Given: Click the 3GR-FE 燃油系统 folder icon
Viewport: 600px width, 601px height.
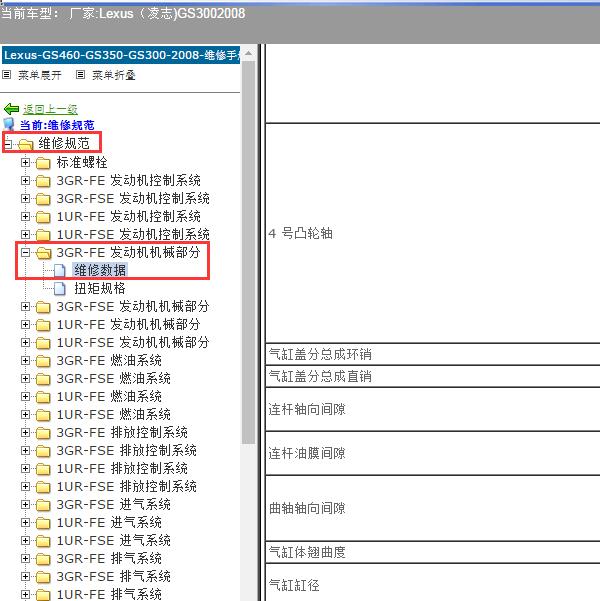Looking at the screenshot, I should pyautogui.click(x=43, y=361).
